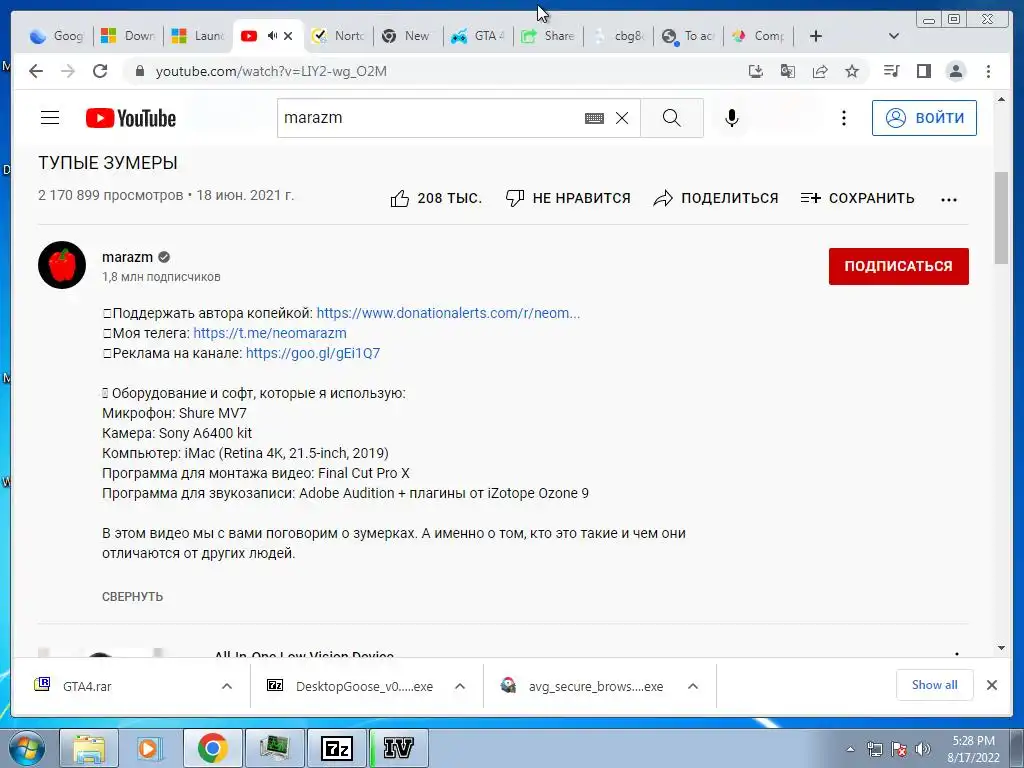The width and height of the screenshot is (1024, 768).
Task: Switch to the cbg8 tab
Action: 619,36
